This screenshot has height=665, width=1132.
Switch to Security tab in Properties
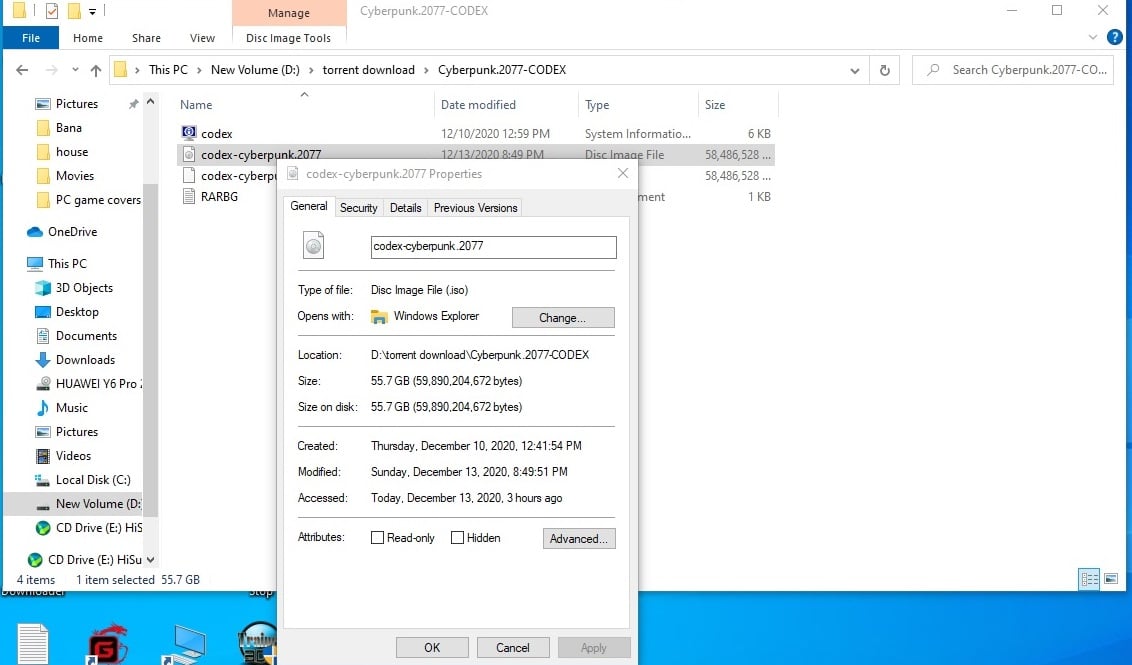(359, 208)
